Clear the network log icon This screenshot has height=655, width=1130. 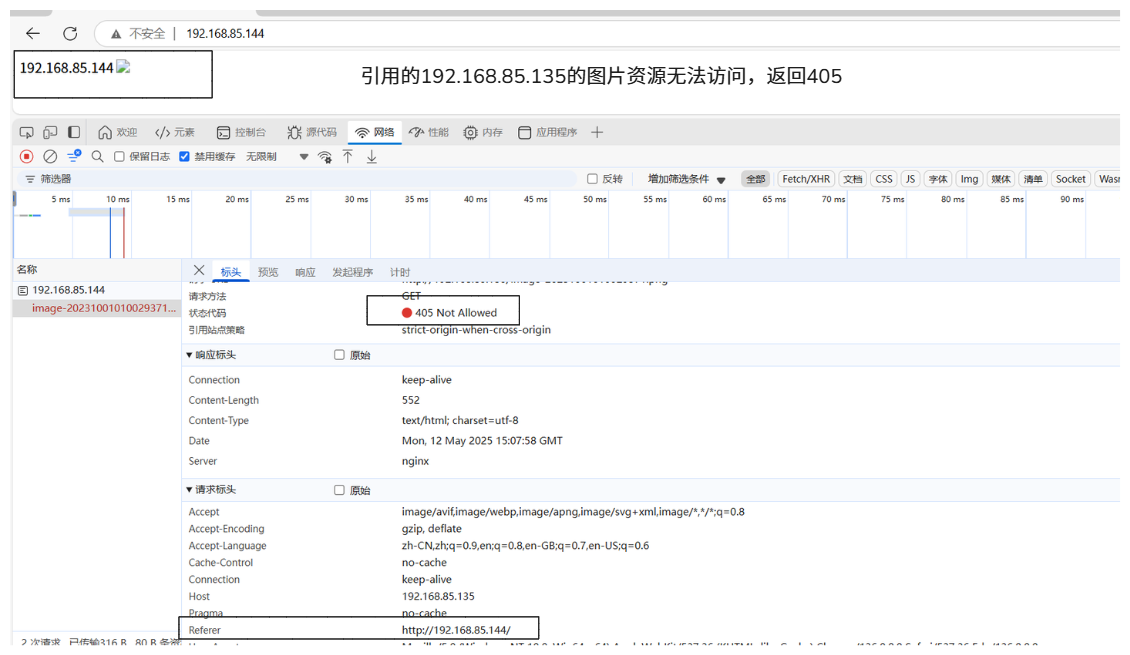pyautogui.click(x=50, y=156)
